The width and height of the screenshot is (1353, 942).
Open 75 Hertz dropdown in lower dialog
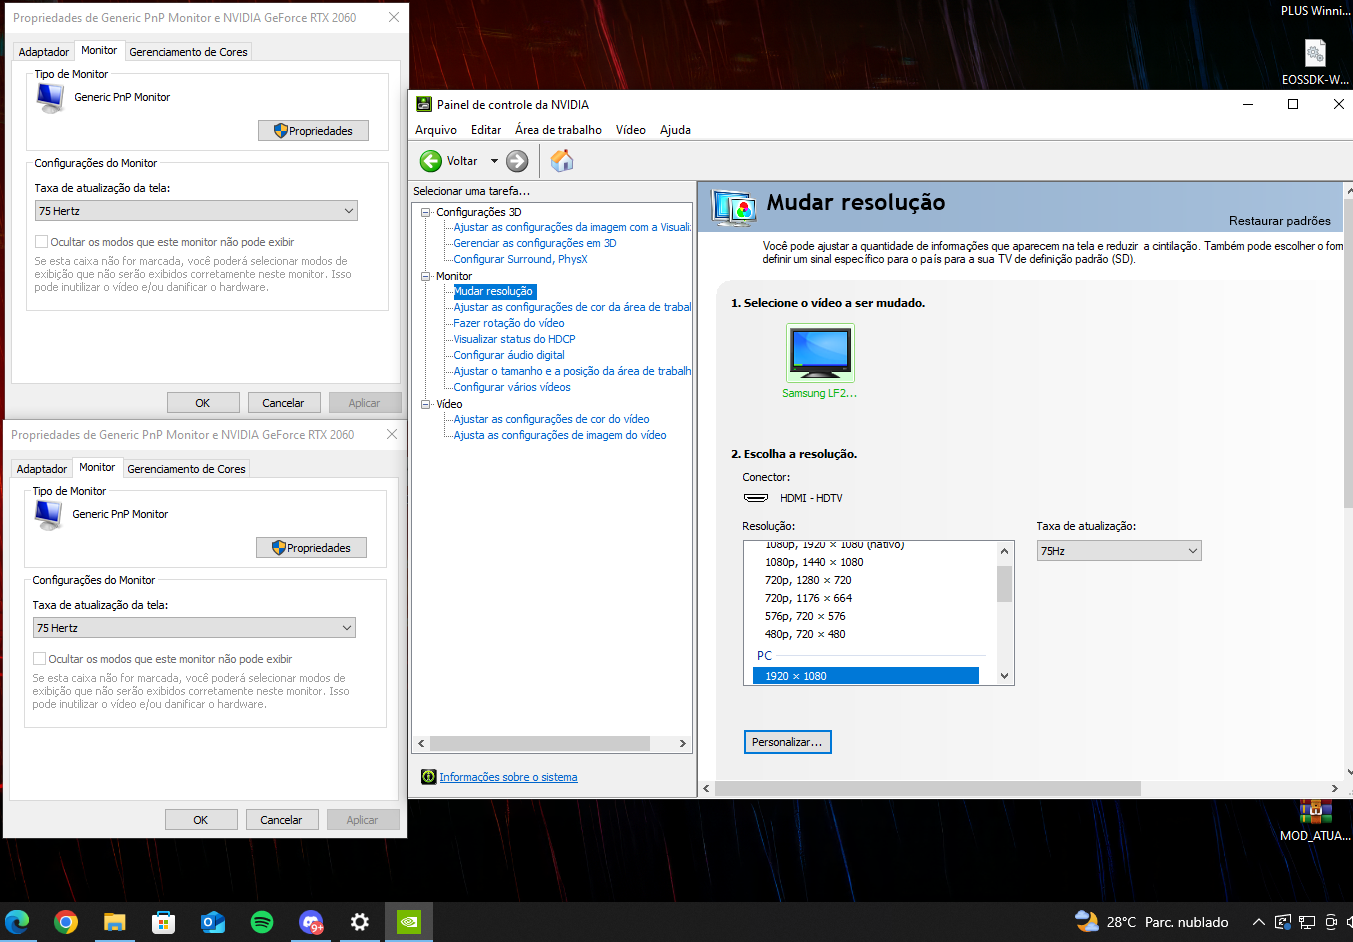(194, 628)
